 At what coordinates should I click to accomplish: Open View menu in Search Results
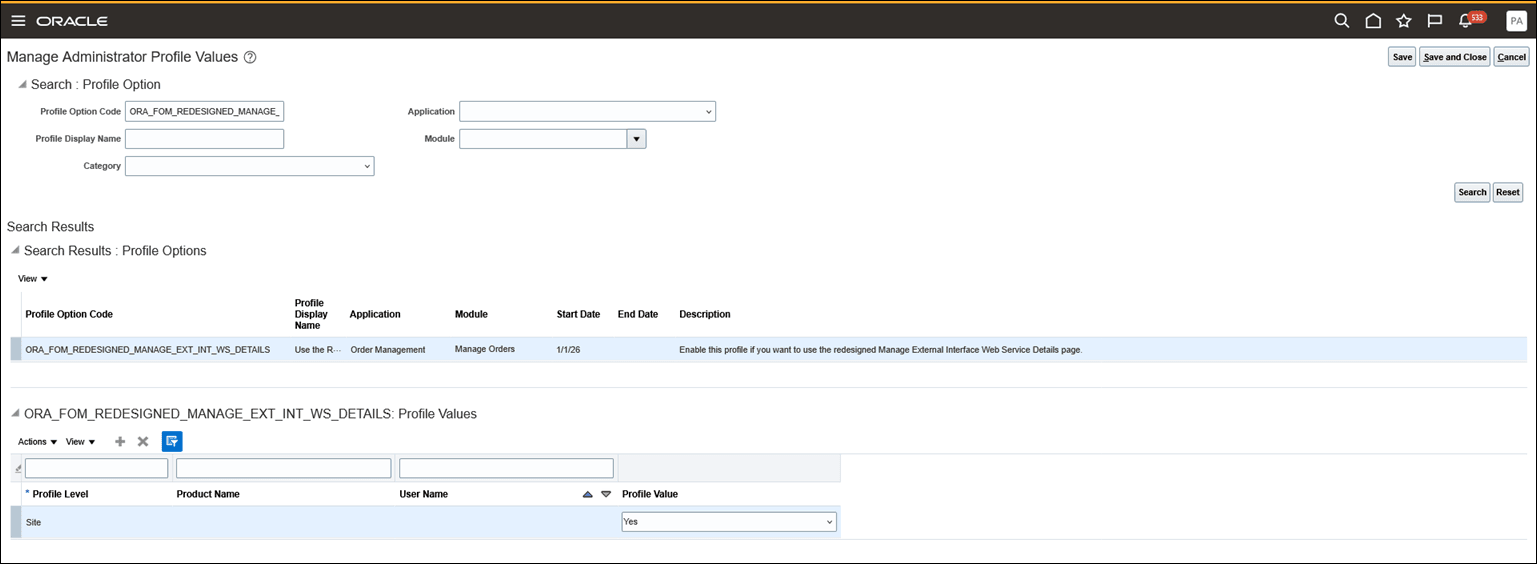[33, 279]
